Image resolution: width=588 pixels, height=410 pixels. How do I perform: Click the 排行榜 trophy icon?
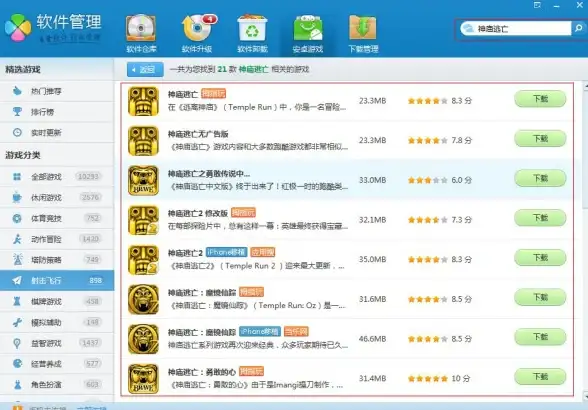tap(17, 111)
